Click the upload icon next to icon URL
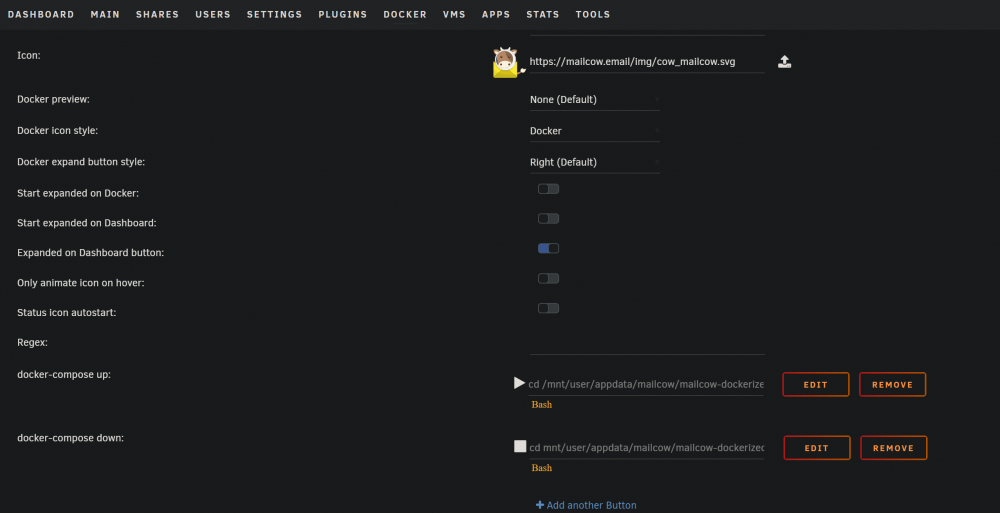Screen dimensions: 1000x513 [784, 62]
